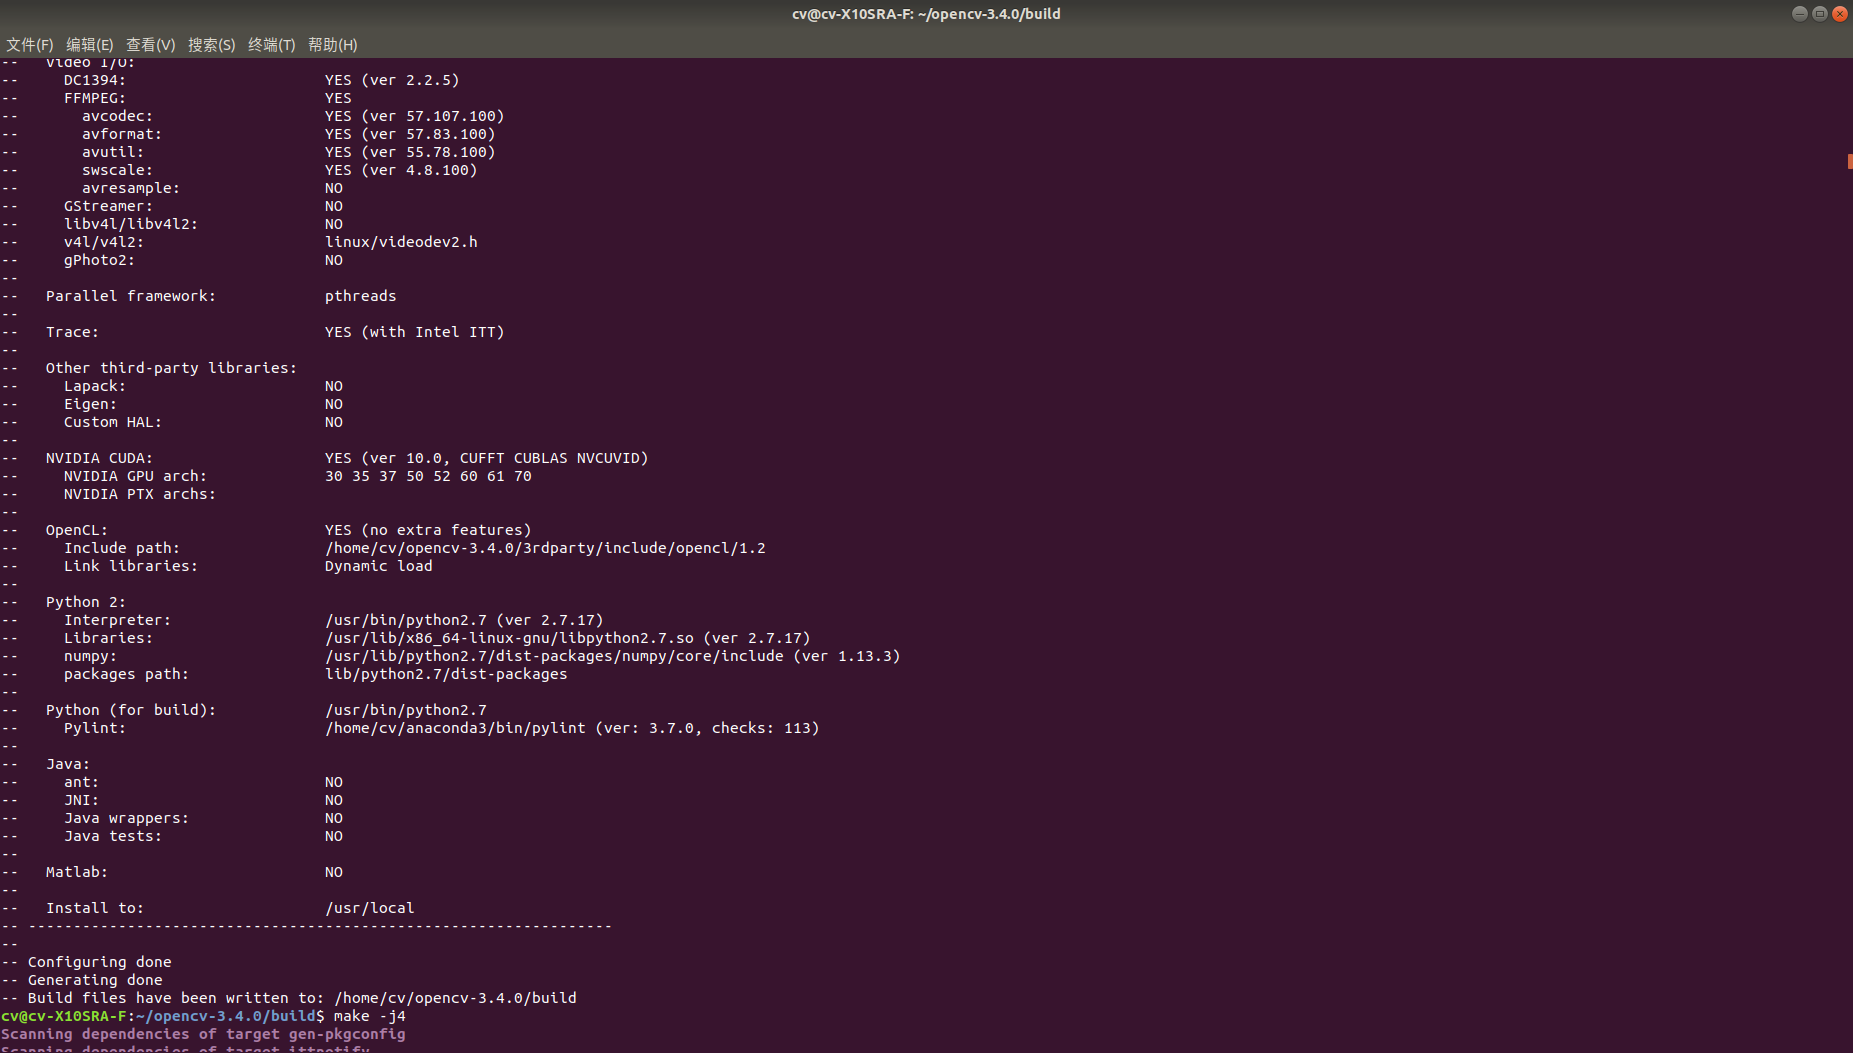This screenshot has width=1853, height=1053.
Task: Click 'YES (with Intel ITT)' trace value
Action: coord(415,332)
